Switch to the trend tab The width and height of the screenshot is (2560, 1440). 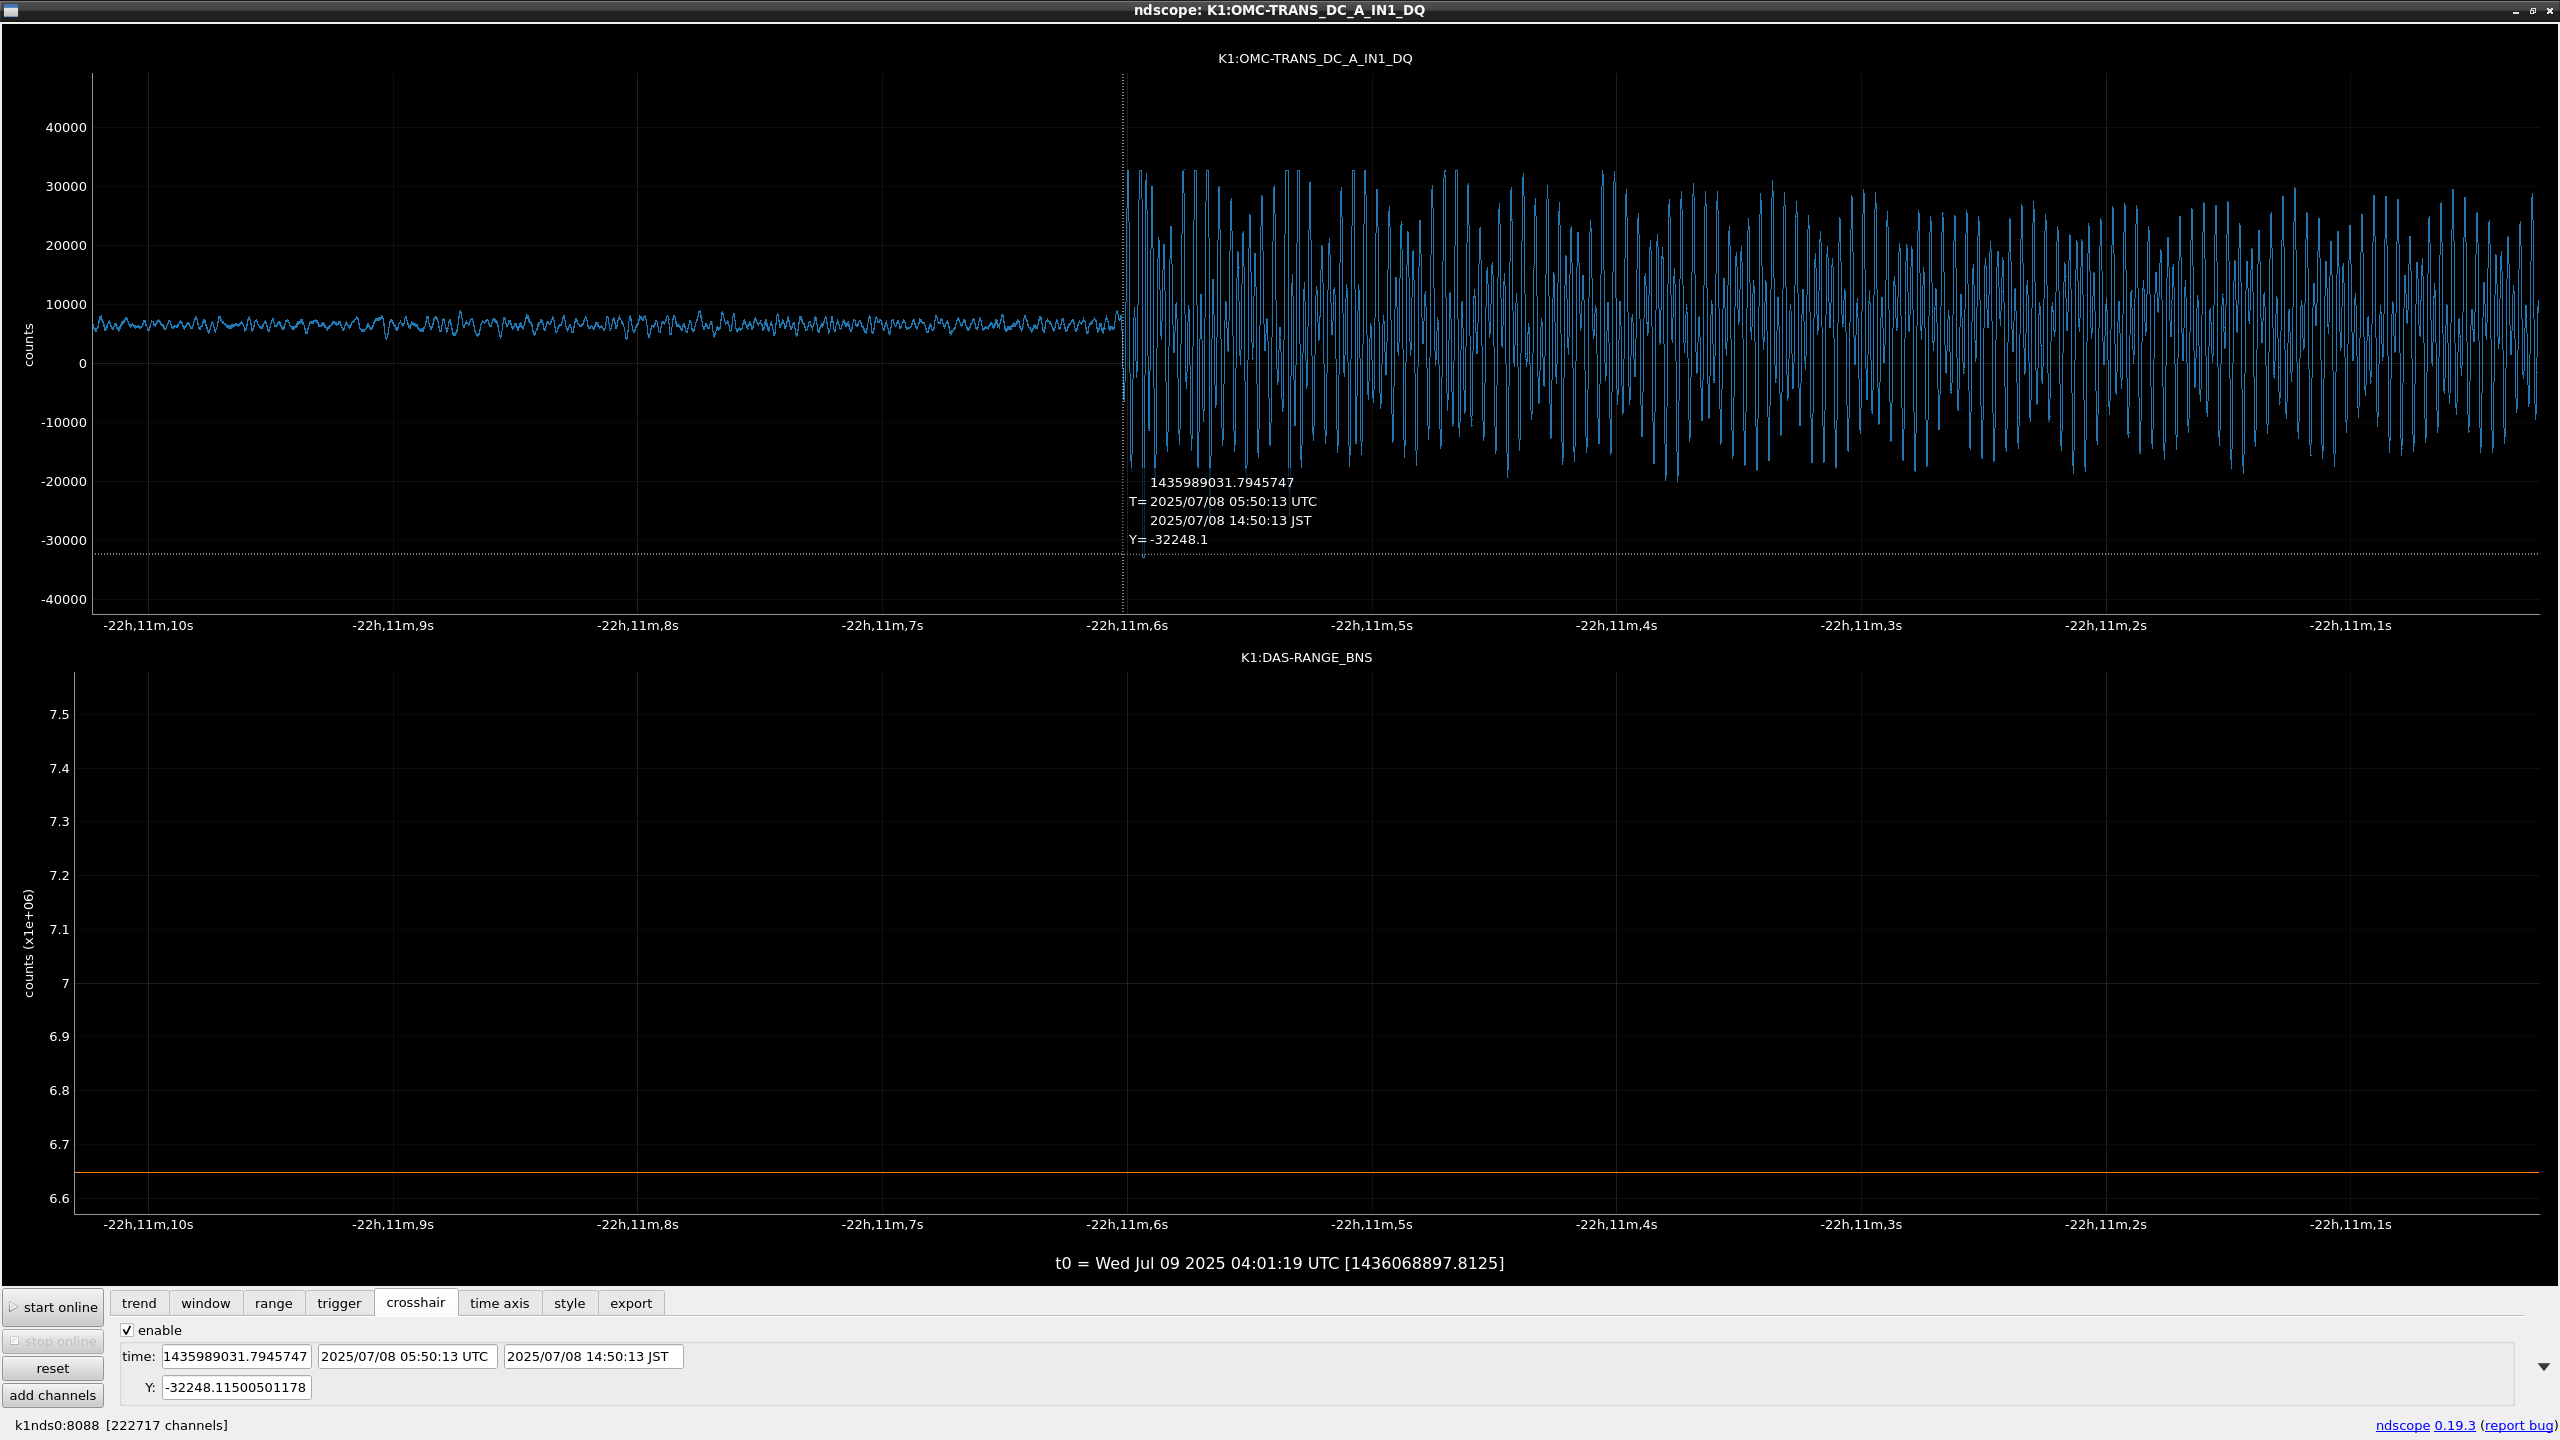coord(139,1303)
